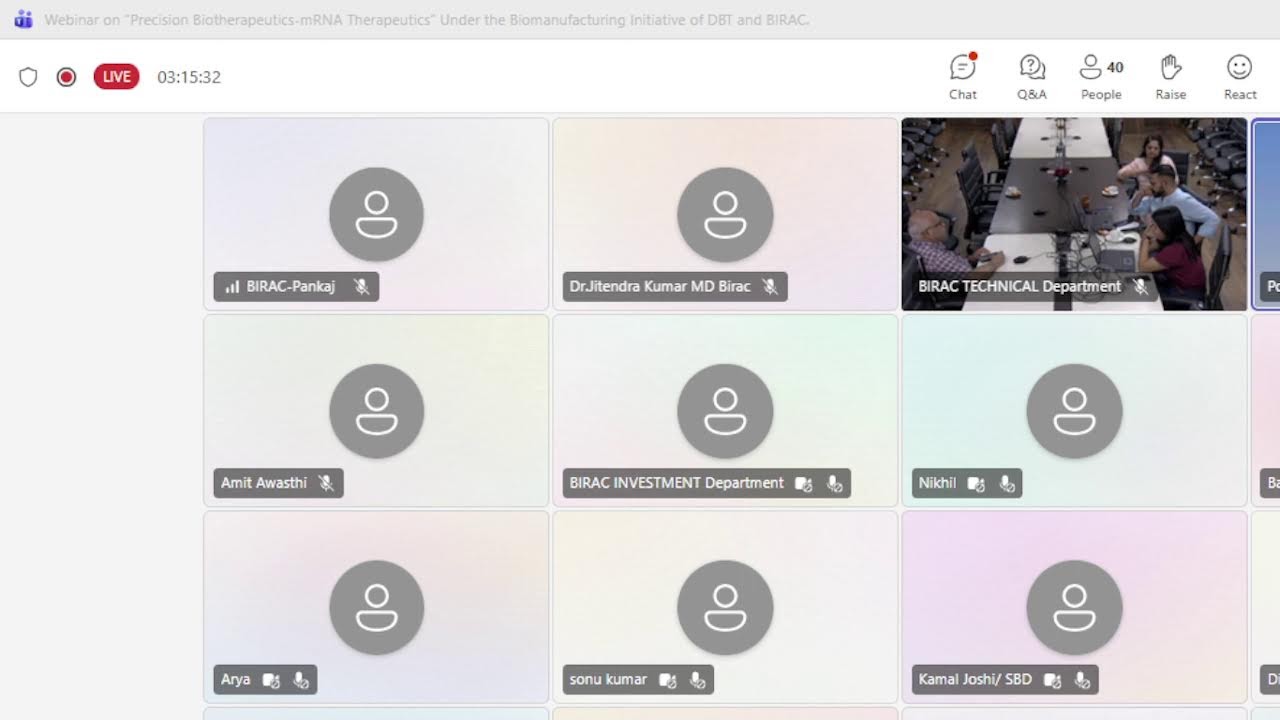
Task: Click the red recording indicator icon
Action: coord(66,77)
